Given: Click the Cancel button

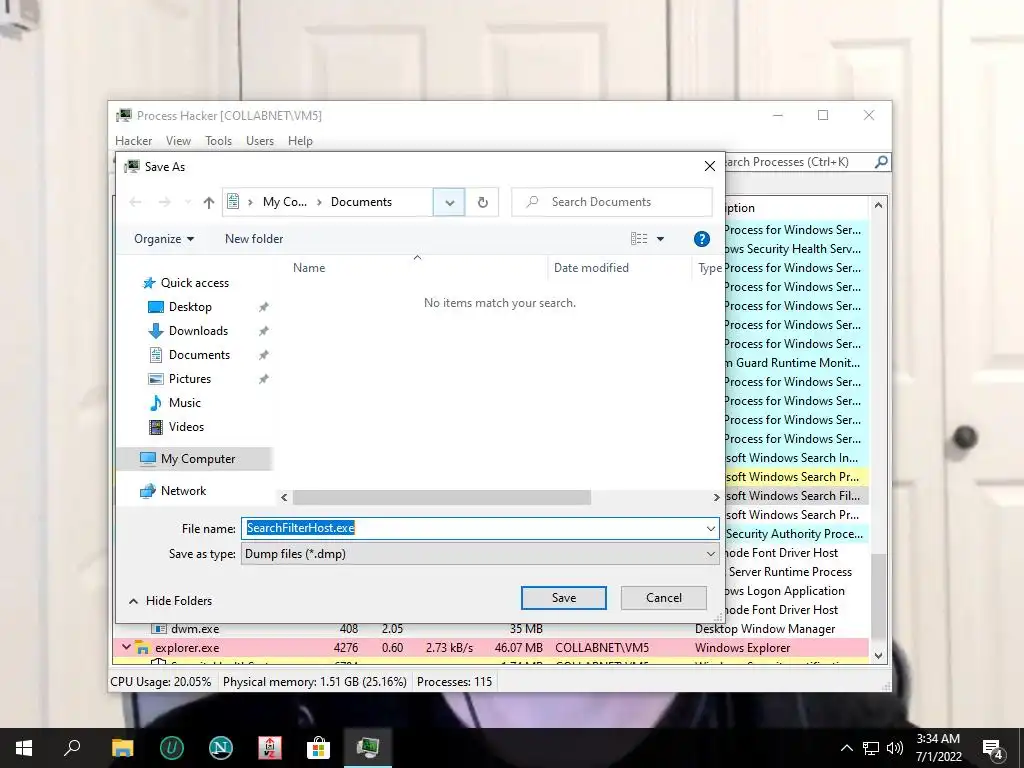Looking at the screenshot, I should pos(664,598).
